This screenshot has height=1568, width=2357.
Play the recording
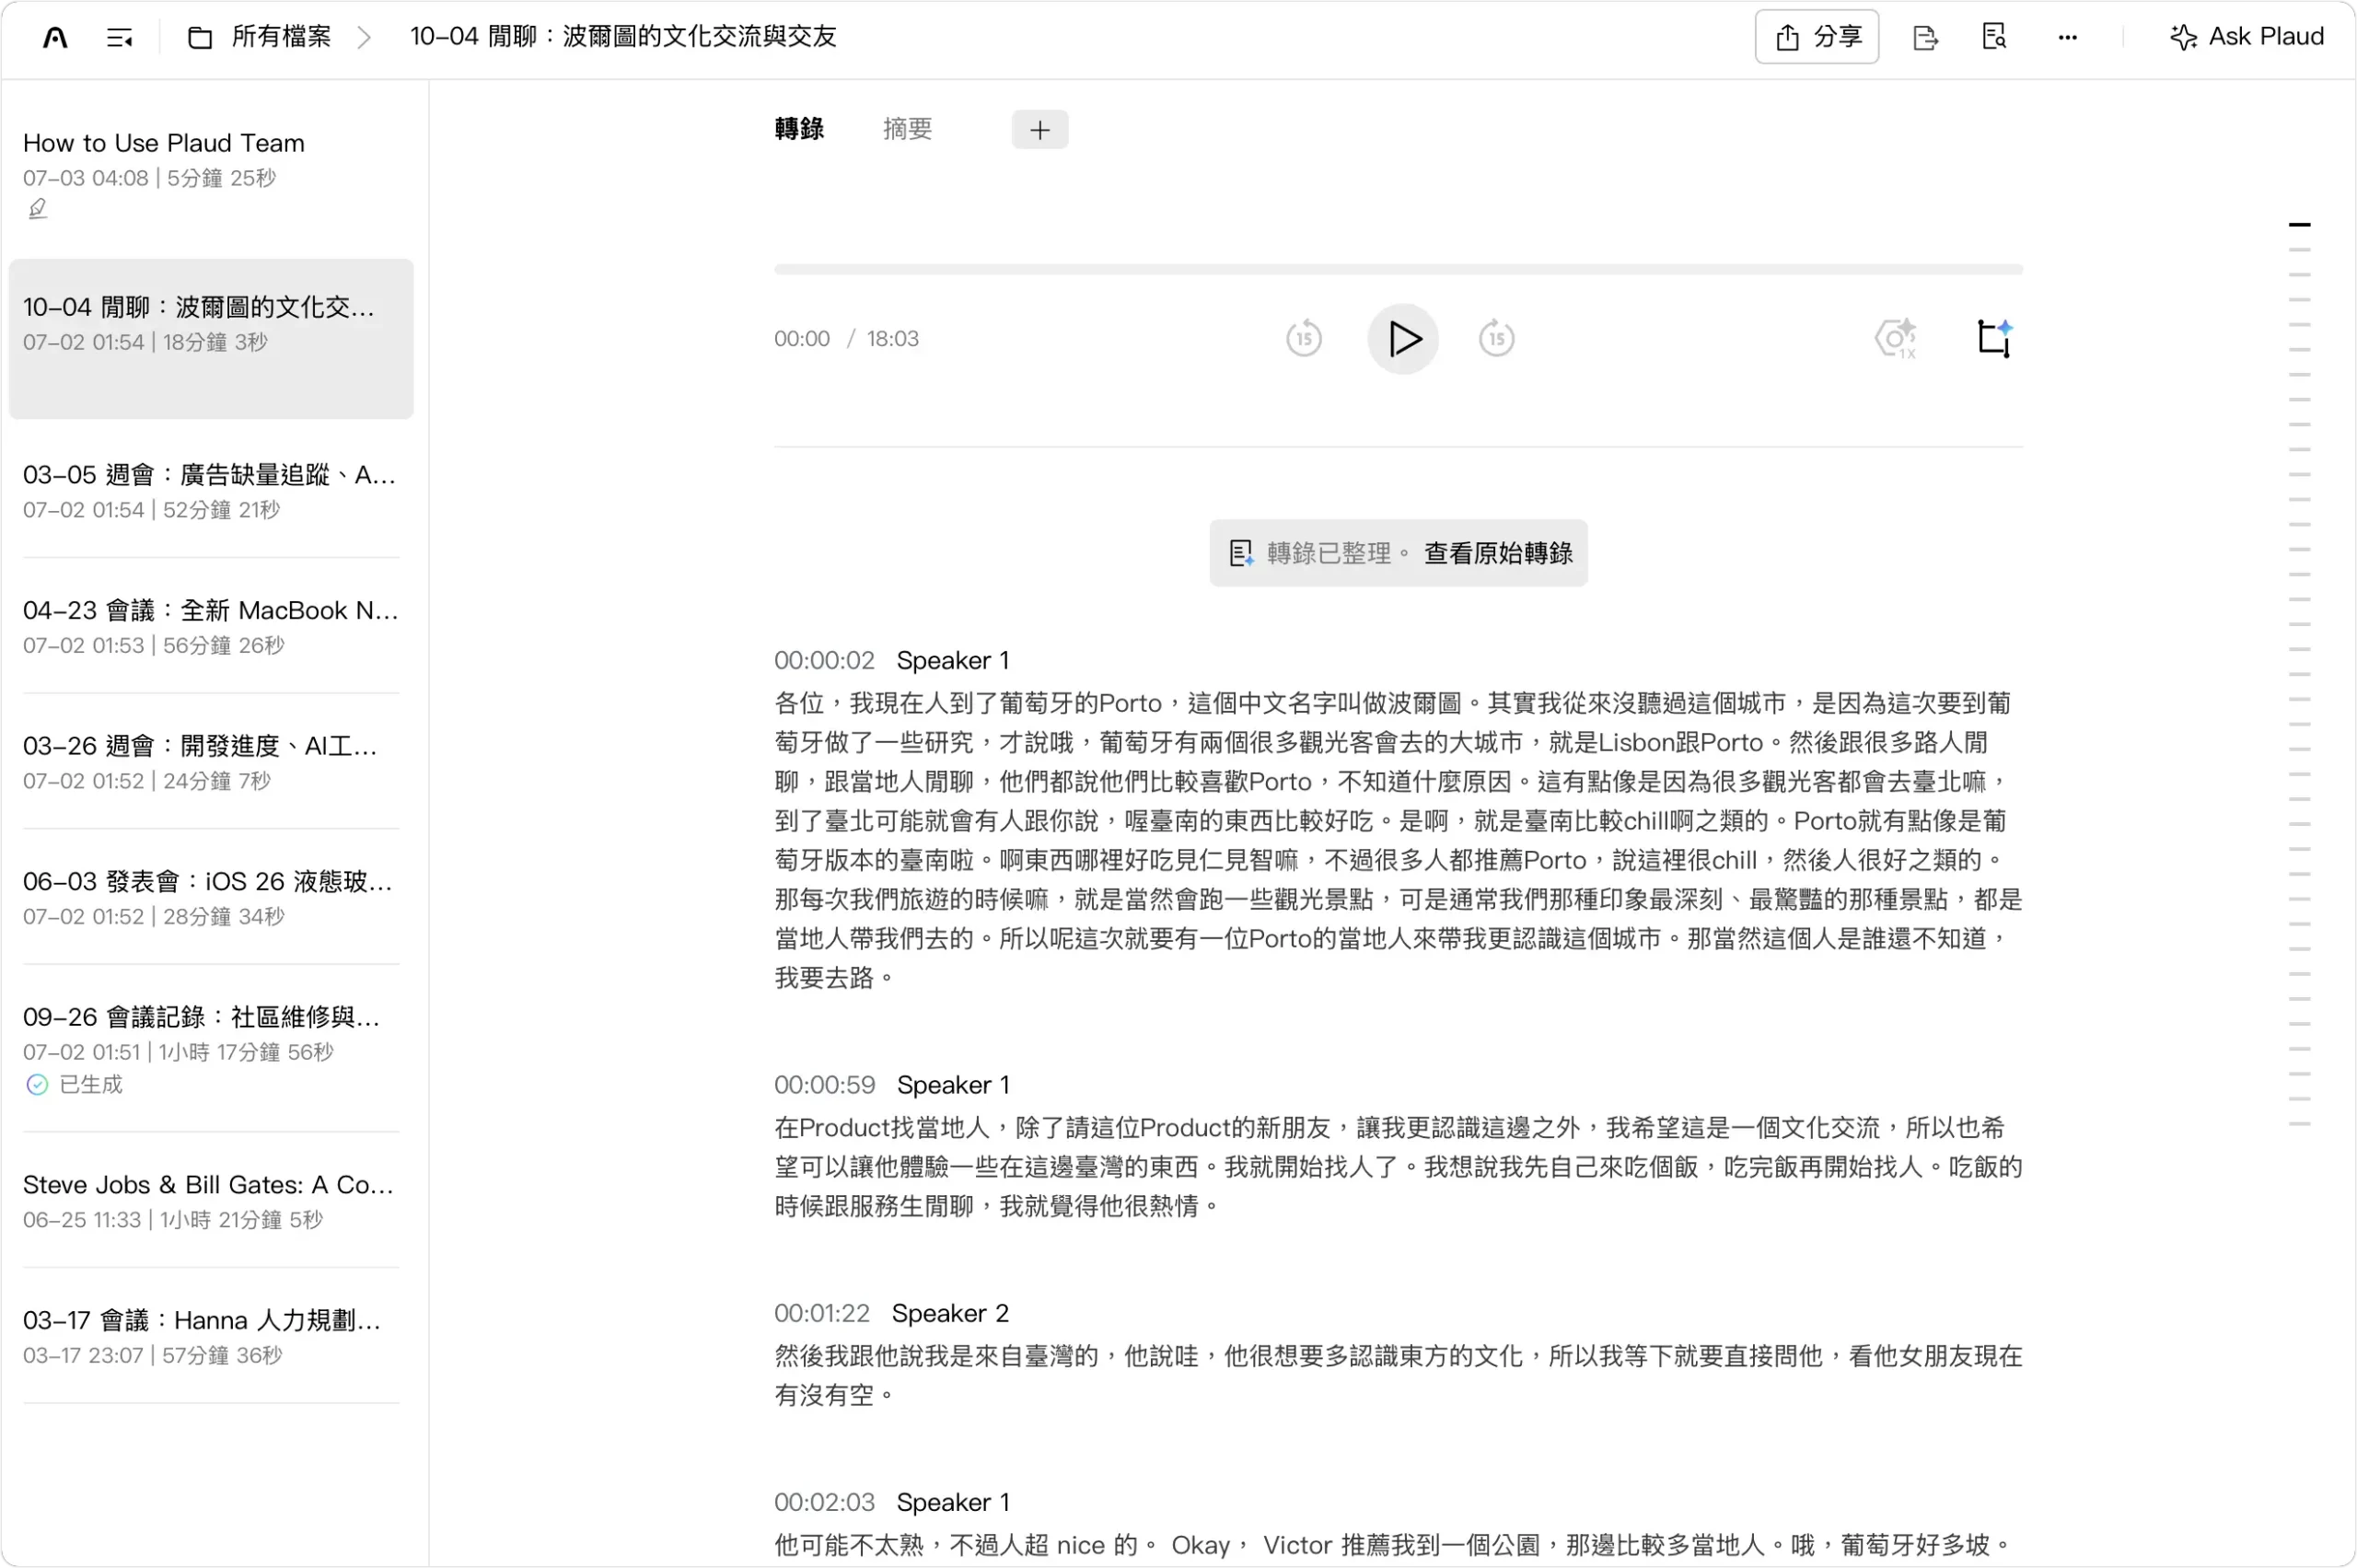pyautogui.click(x=1402, y=339)
